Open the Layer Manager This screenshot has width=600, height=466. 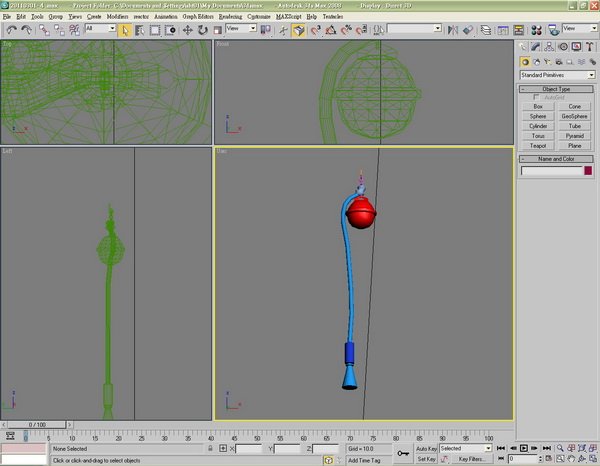[x=486, y=30]
